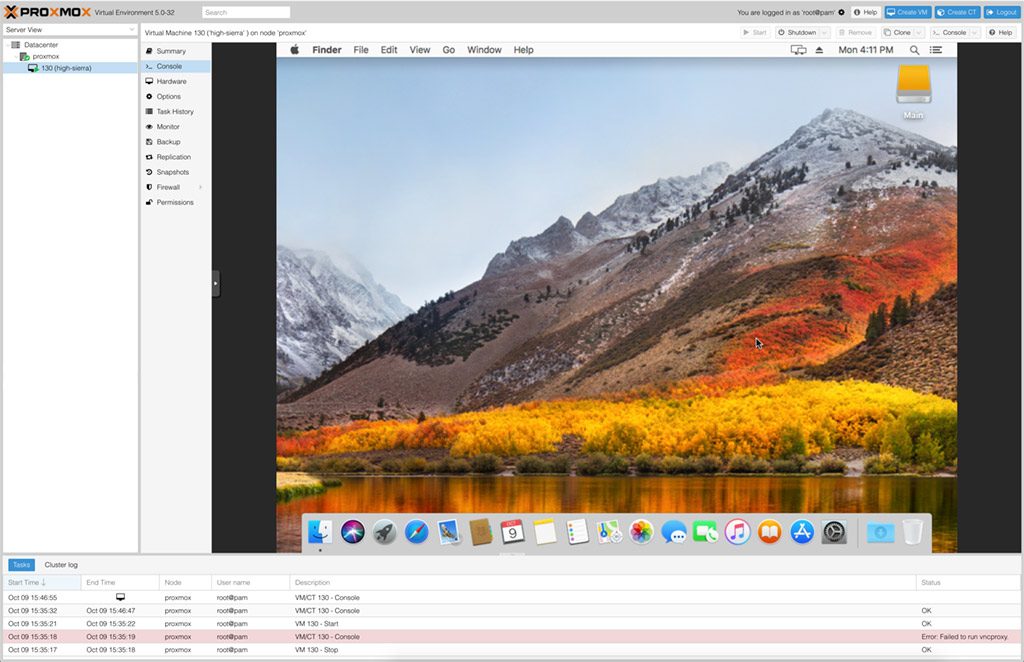
Task: Click the Apple logo menu
Action: tap(295, 50)
